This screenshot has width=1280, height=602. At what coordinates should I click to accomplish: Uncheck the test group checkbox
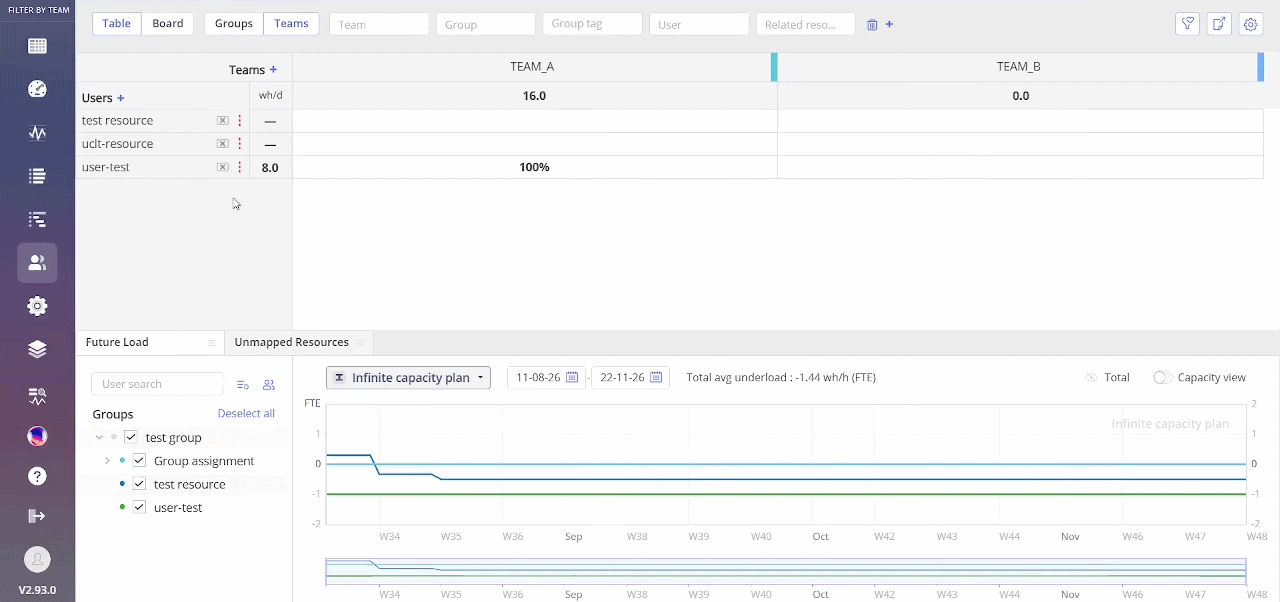pyautogui.click(x=130, y=437)
